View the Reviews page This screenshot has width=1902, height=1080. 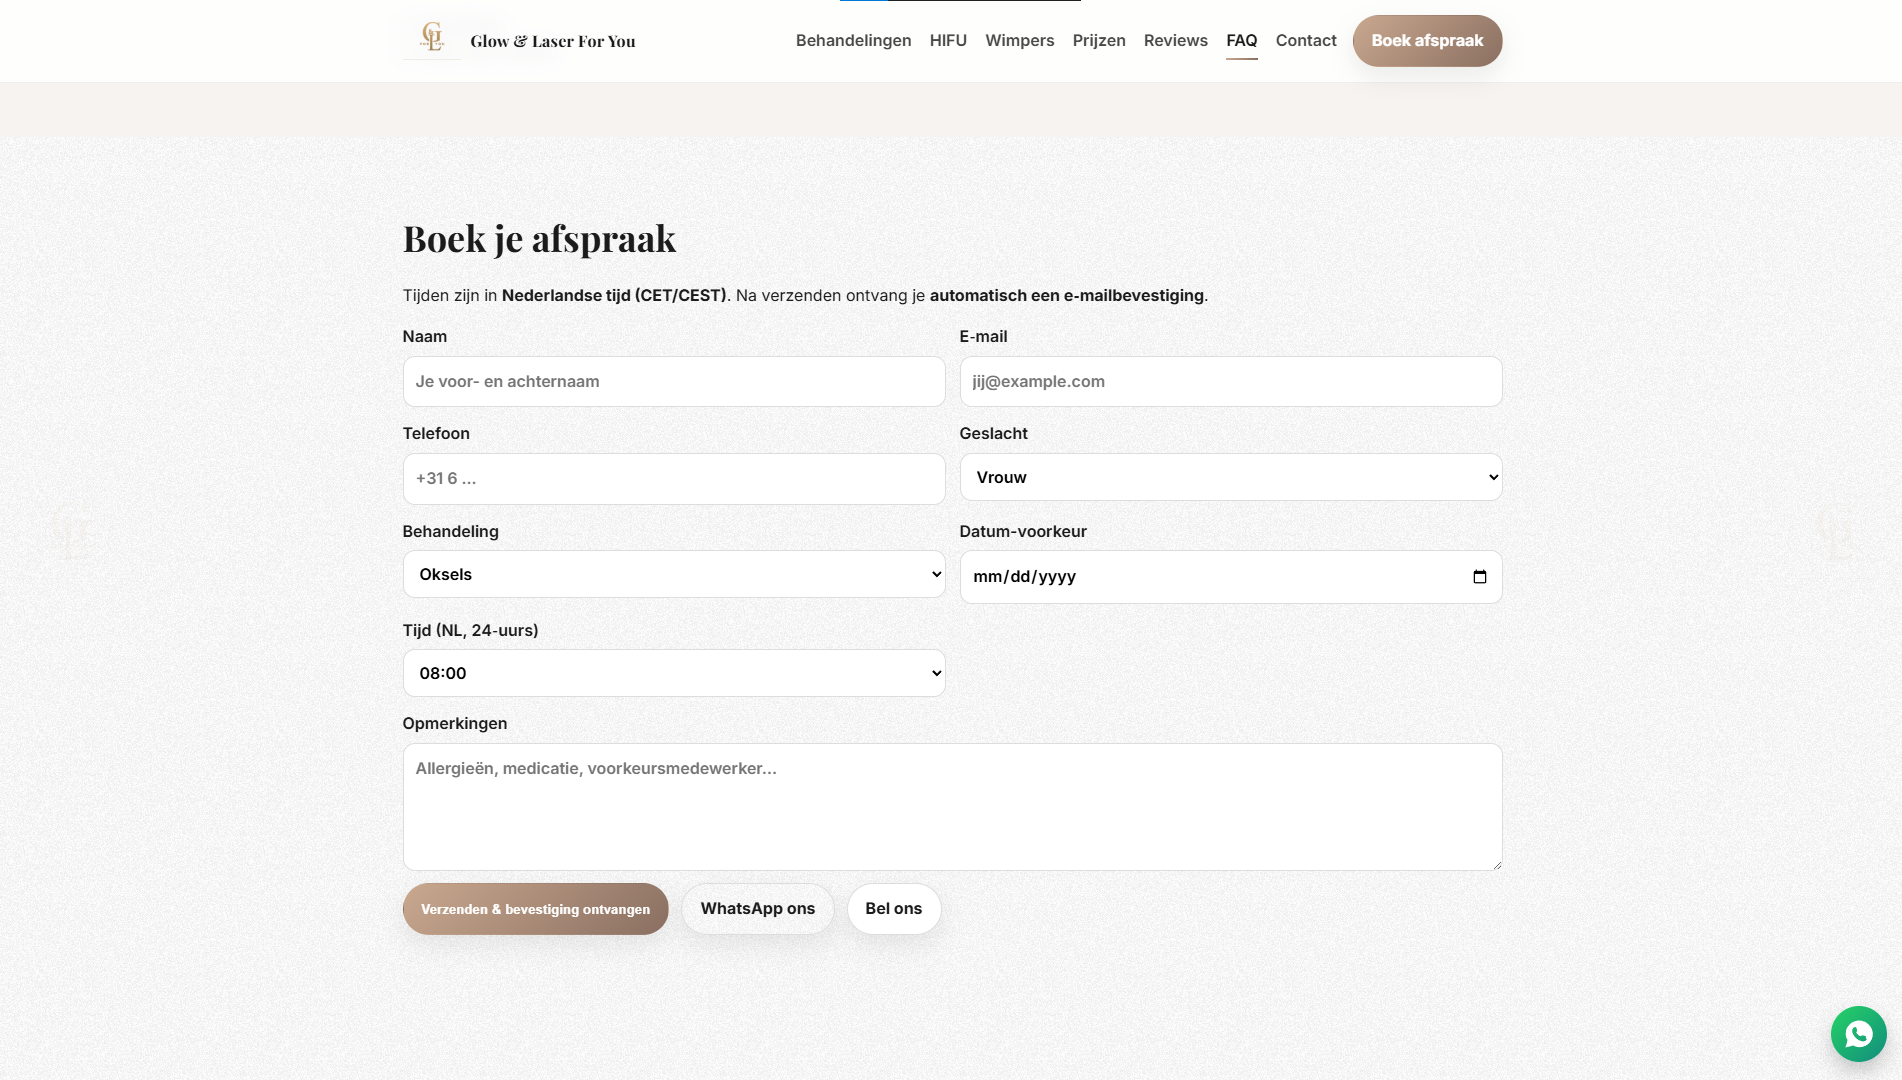tap(1175, 40)
